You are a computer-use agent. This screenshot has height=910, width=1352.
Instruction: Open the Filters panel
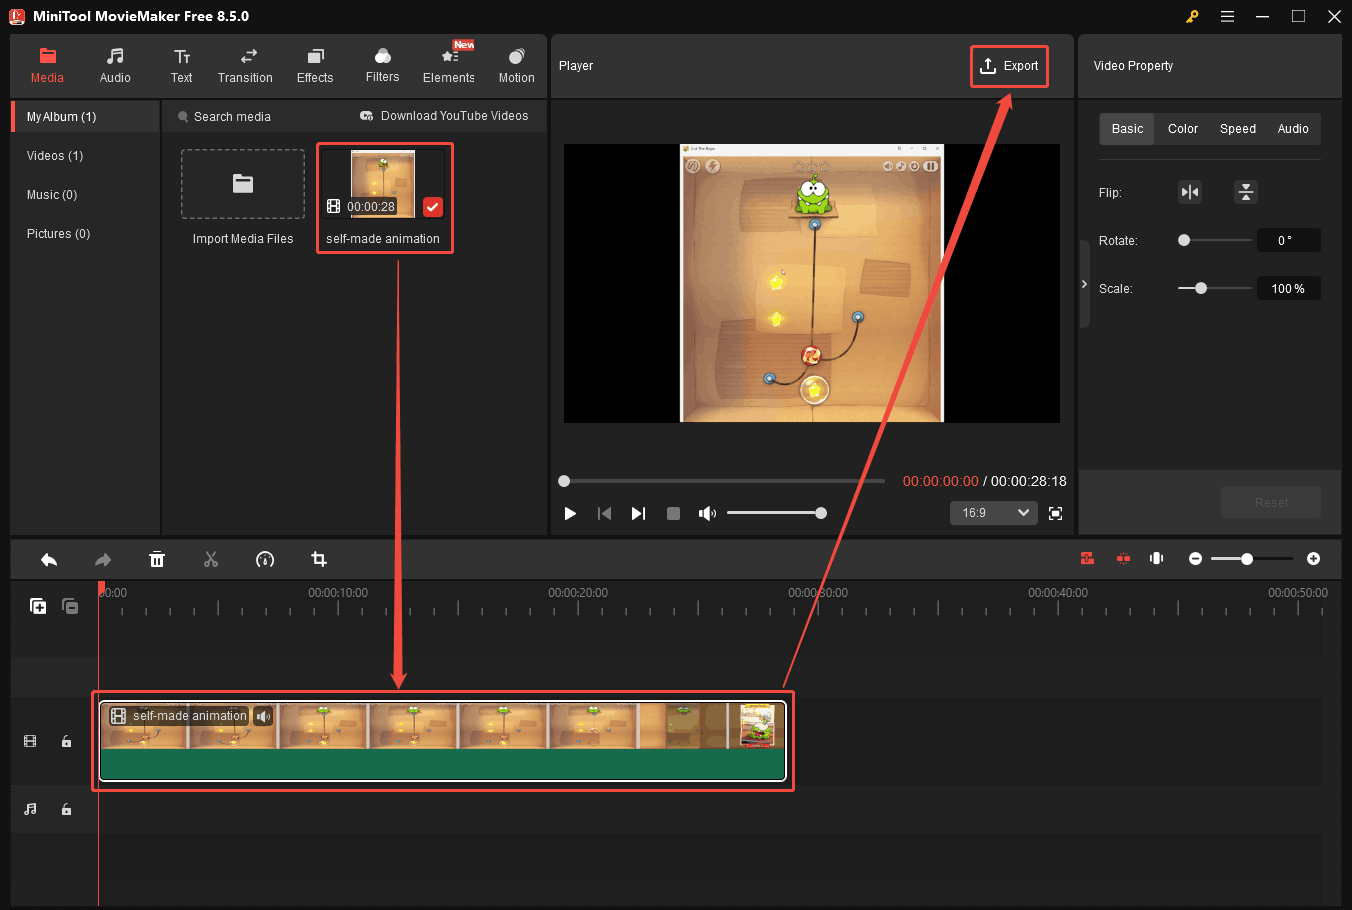click(x=382, y=65)
